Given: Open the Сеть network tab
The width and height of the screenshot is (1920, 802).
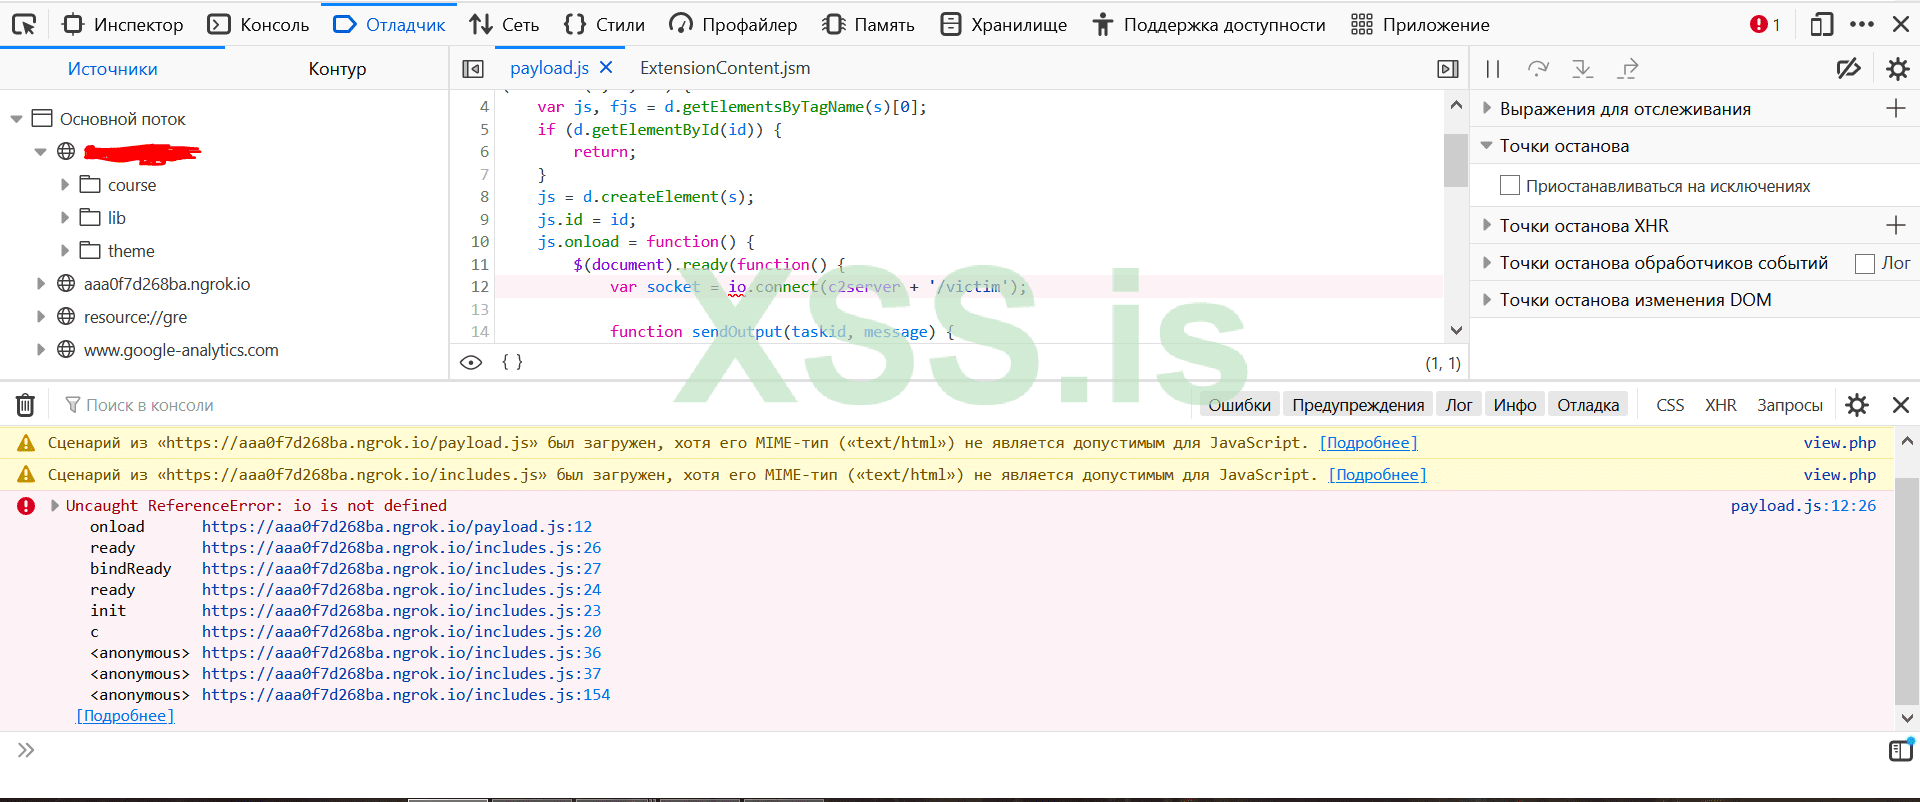Looking at the screenshot, I should click(504, 25).
